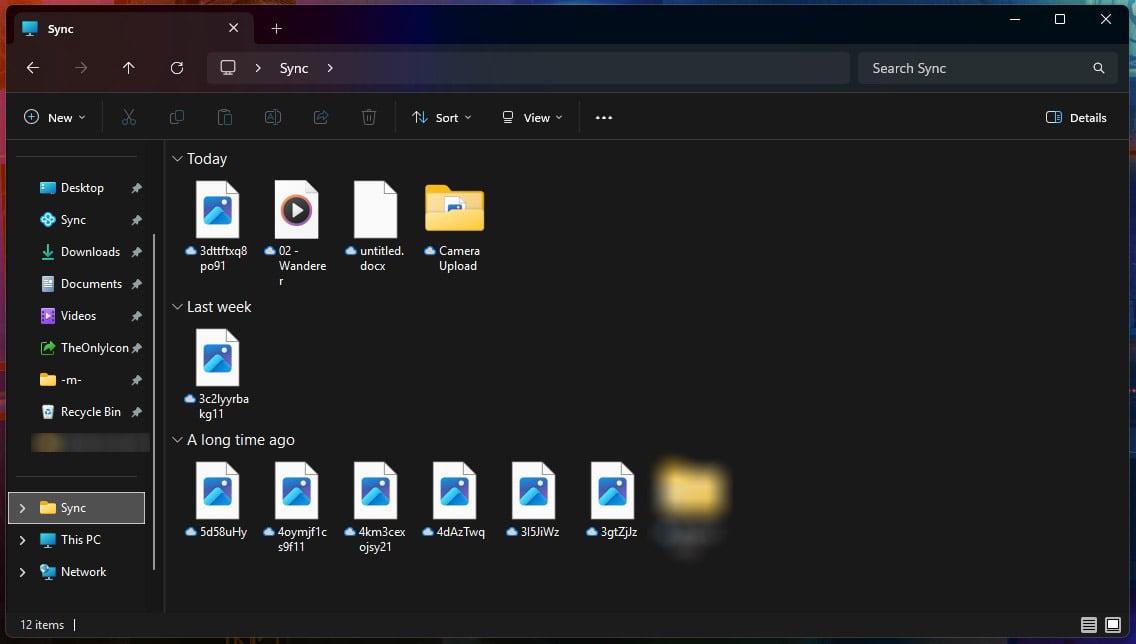Image resolution: width=1136 pixels, height=644 pixels.
Task: Click the 12 items status text
Action: (42, 624)
